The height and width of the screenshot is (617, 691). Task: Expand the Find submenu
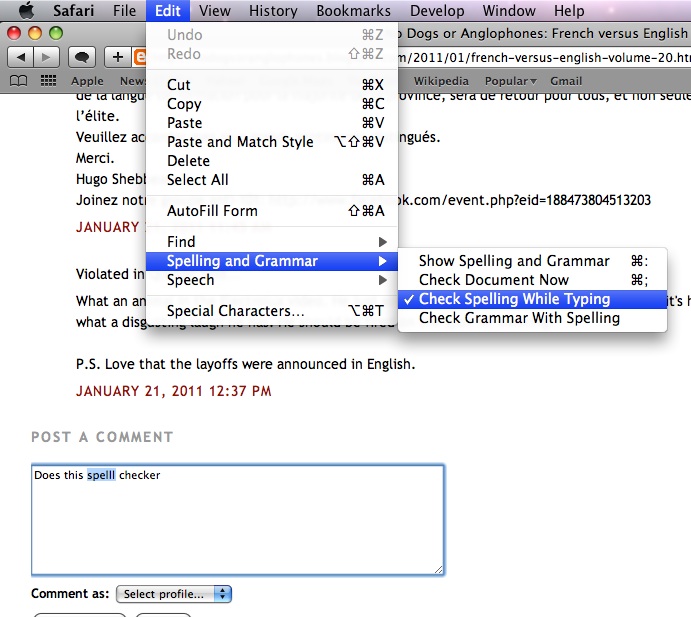272,242
